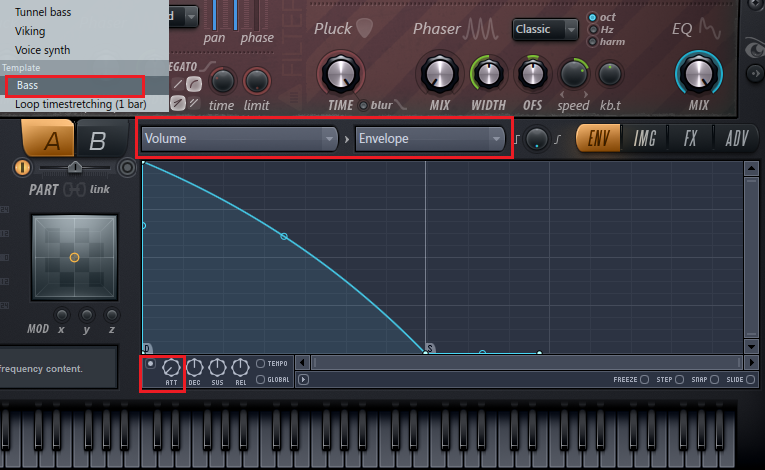Click the A/B part mix slider
This screenshot has width=765, height=470.
(x=75, y=168)
